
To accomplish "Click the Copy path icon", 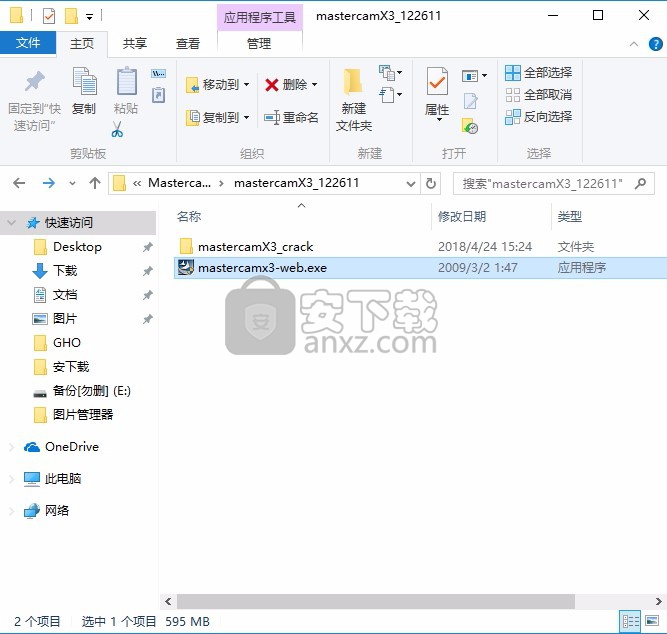I will click(x=158, y=74).
